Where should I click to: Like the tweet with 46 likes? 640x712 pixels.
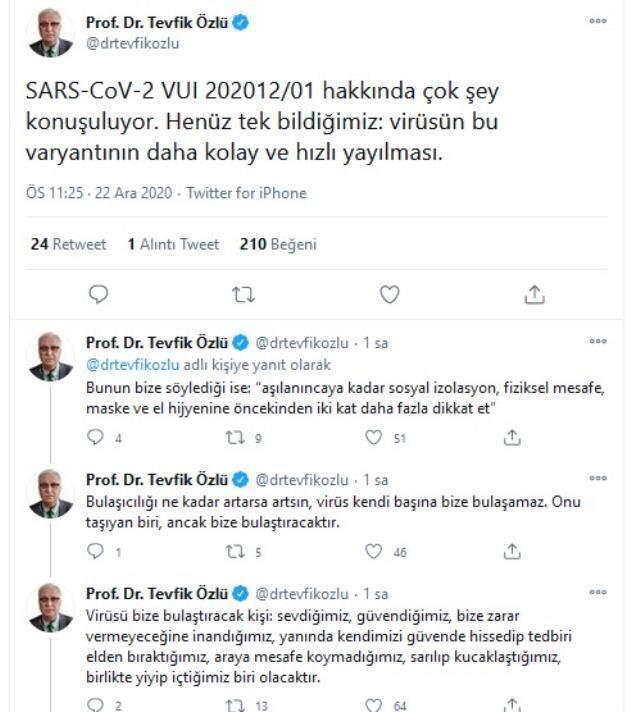(x=373, y=551)
